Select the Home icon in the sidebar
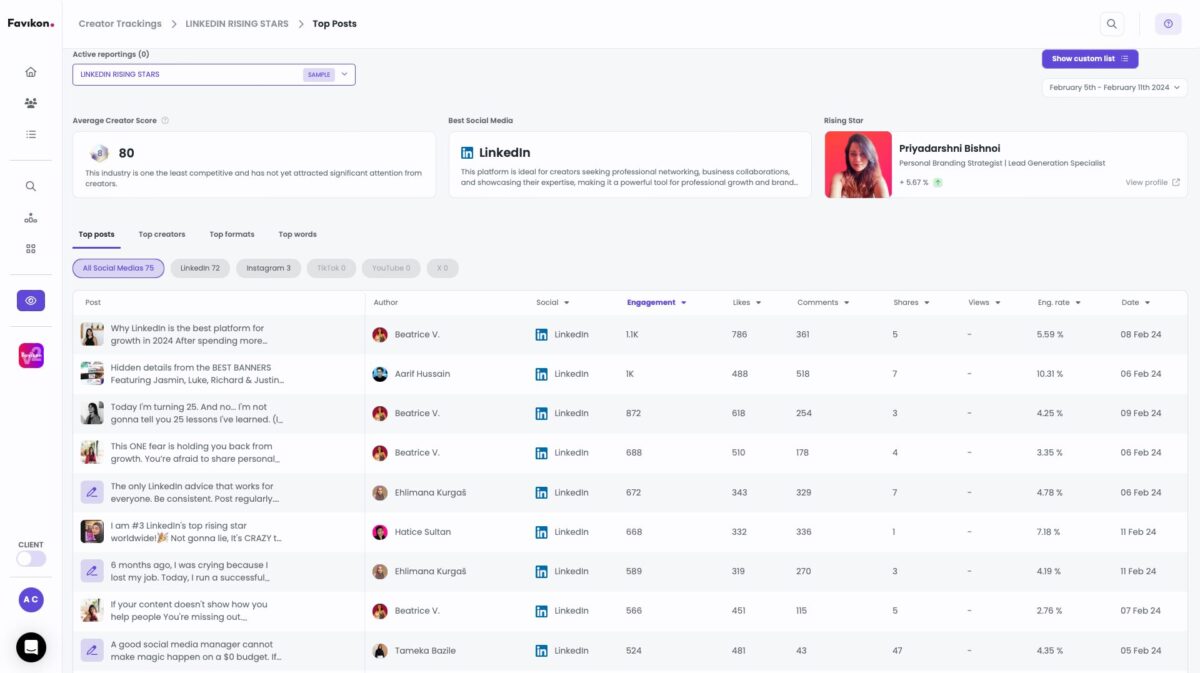 pos(30,73)
